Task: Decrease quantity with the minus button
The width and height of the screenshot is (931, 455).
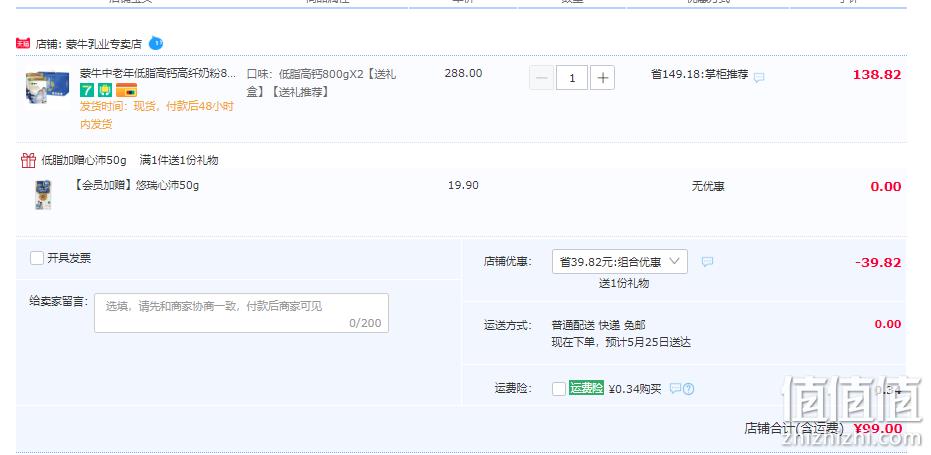Action: [x=542, y=78]
